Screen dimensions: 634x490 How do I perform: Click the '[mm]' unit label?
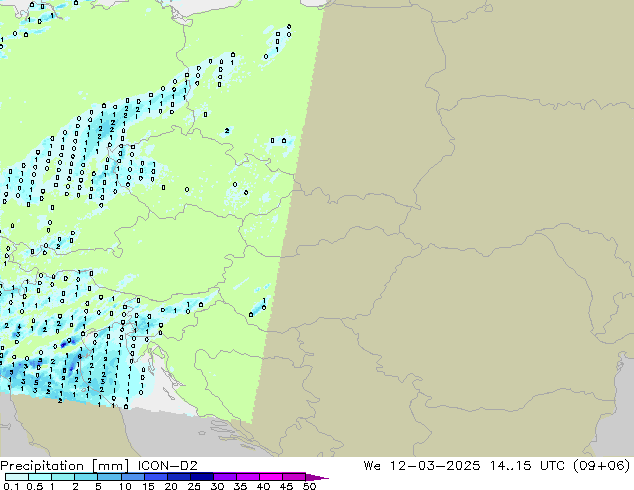(110, 466)
